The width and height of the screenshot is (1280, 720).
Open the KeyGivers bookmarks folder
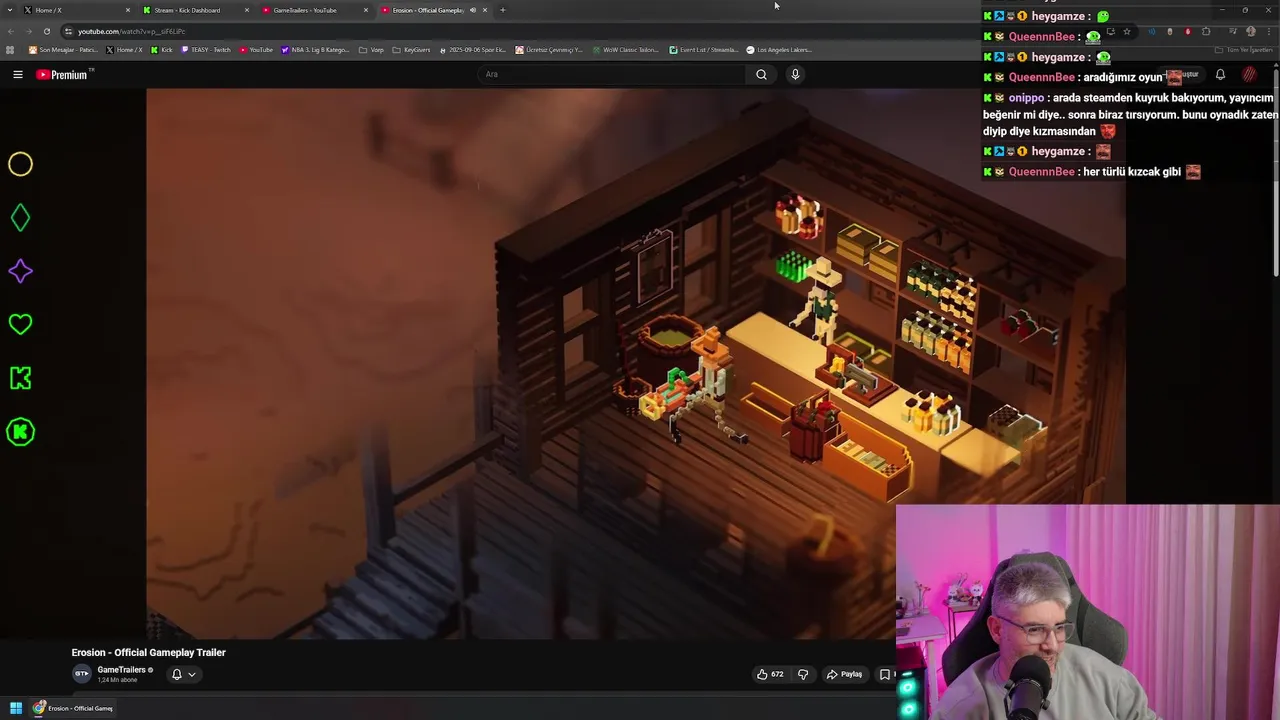pos(411,50)
